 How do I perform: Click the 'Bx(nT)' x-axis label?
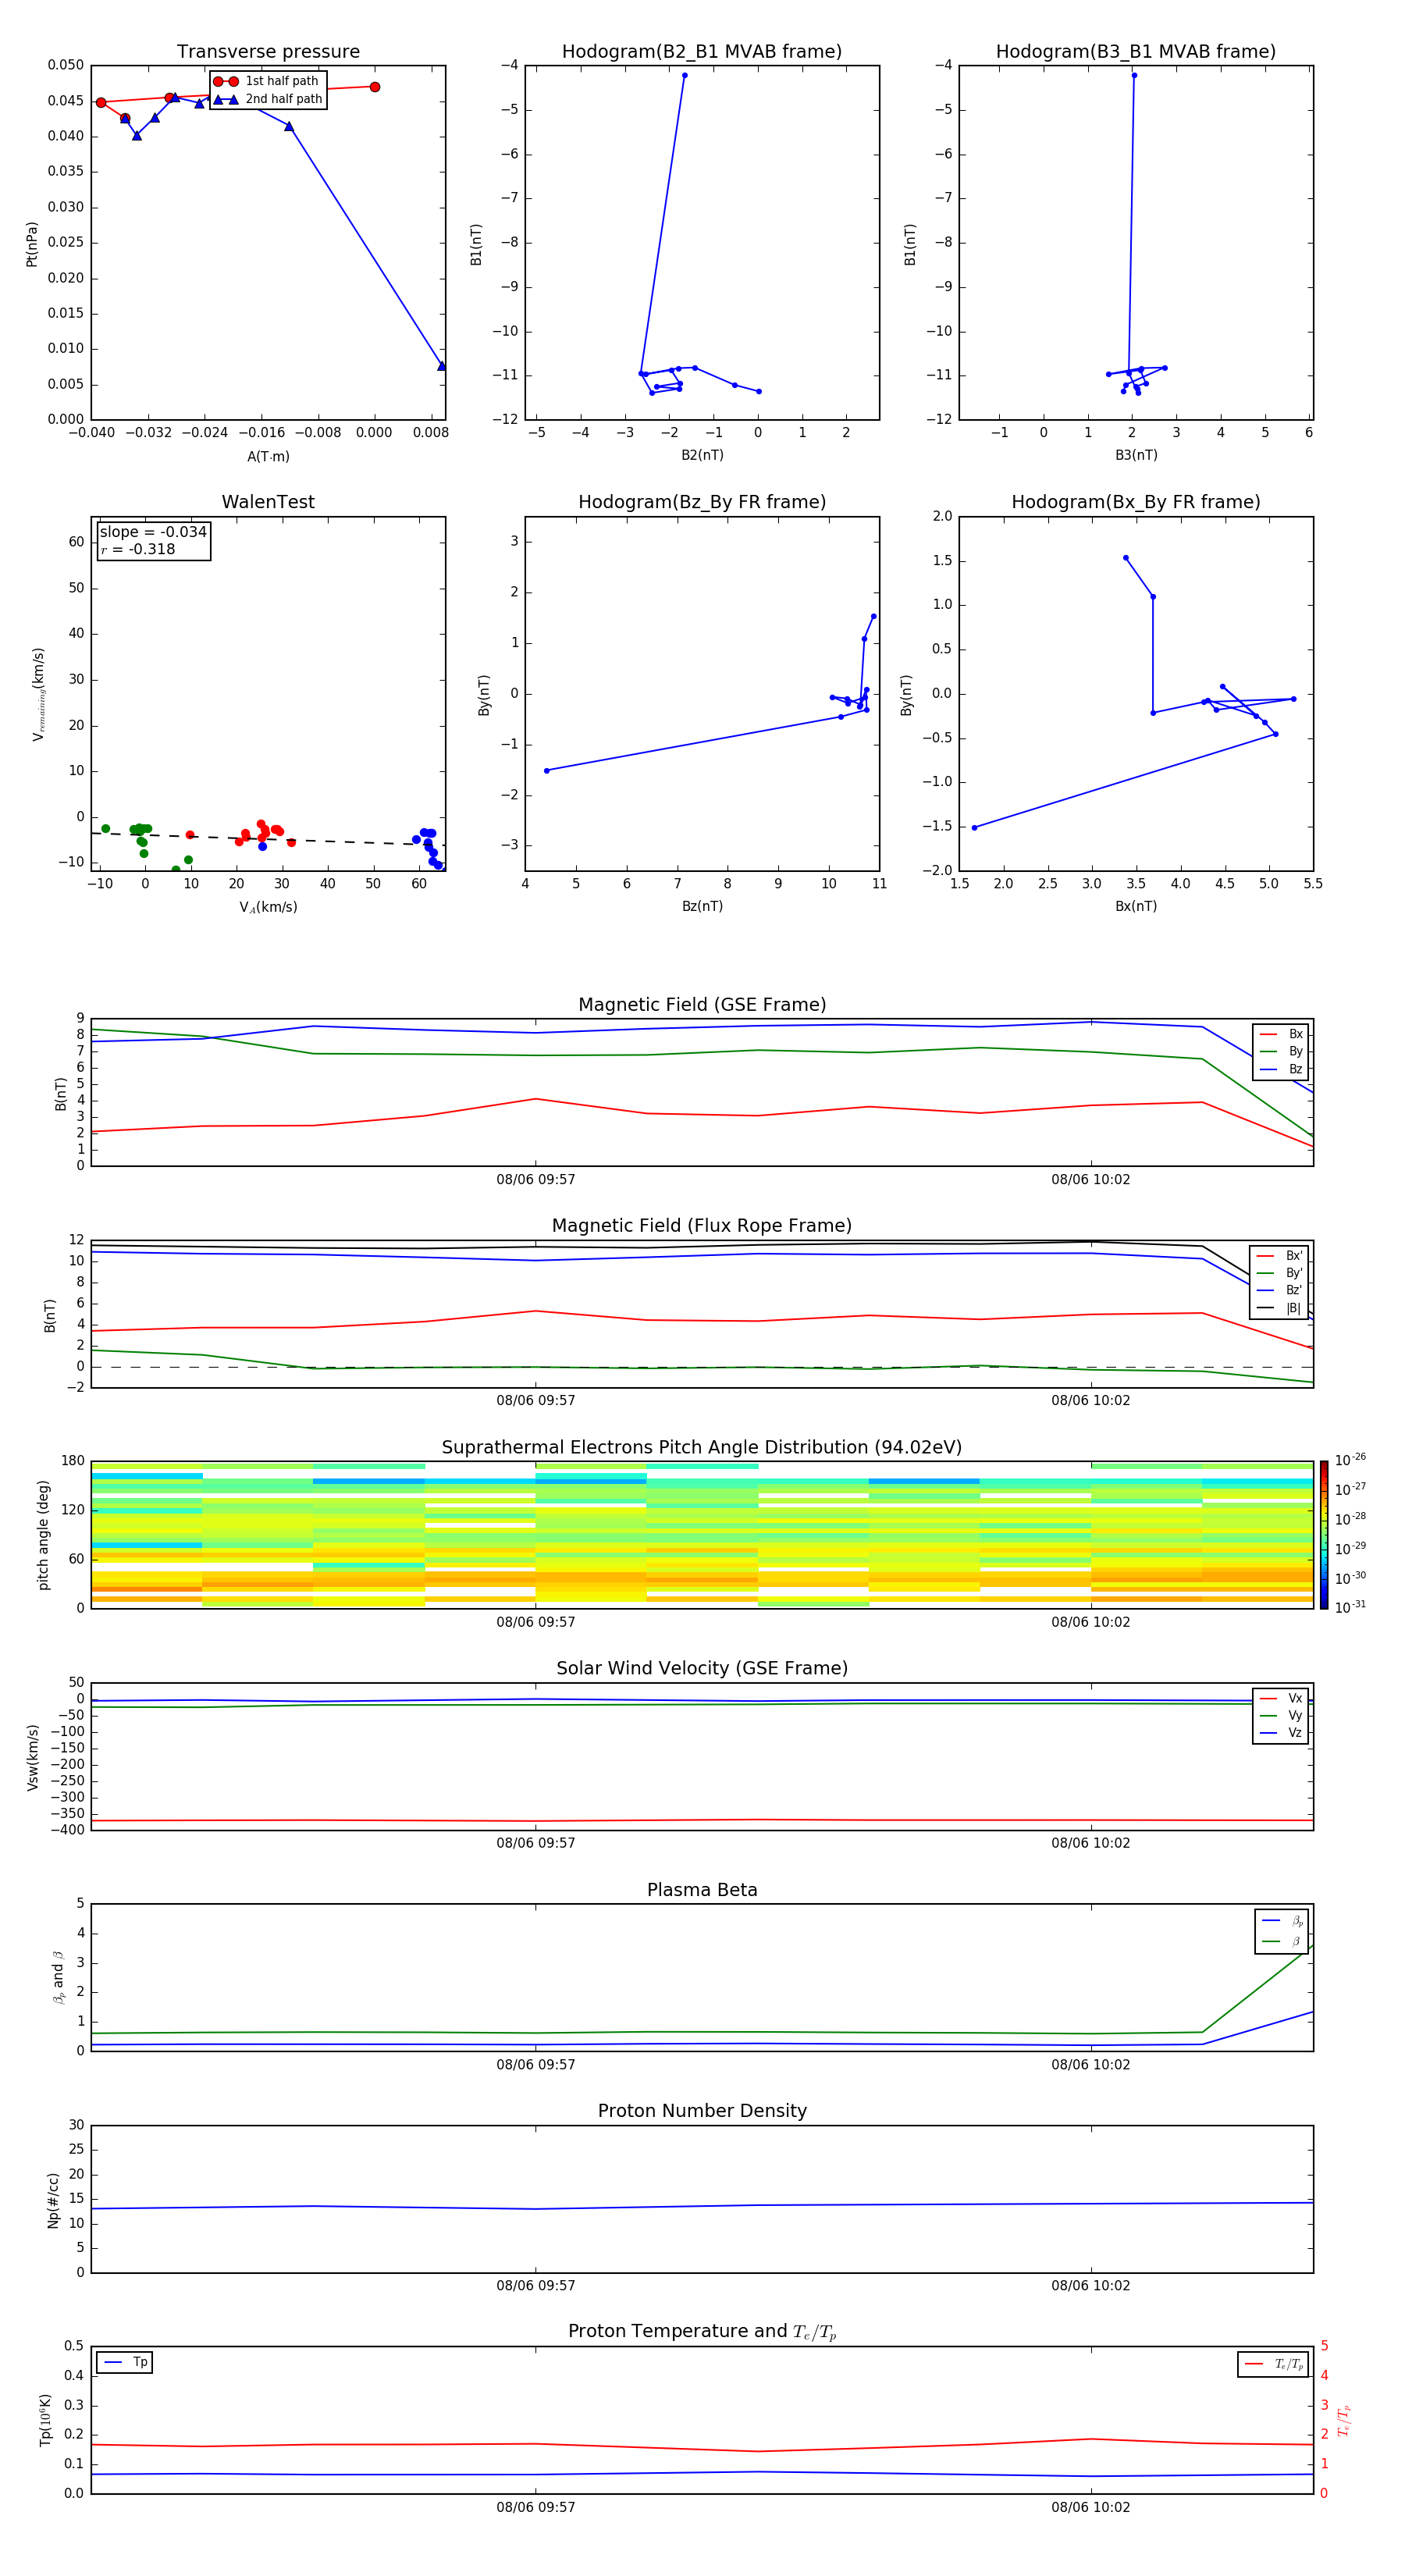coord(1136,906)
